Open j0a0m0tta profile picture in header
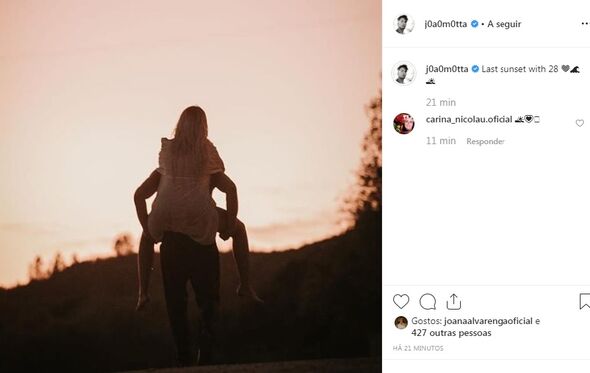 [403, 24]
